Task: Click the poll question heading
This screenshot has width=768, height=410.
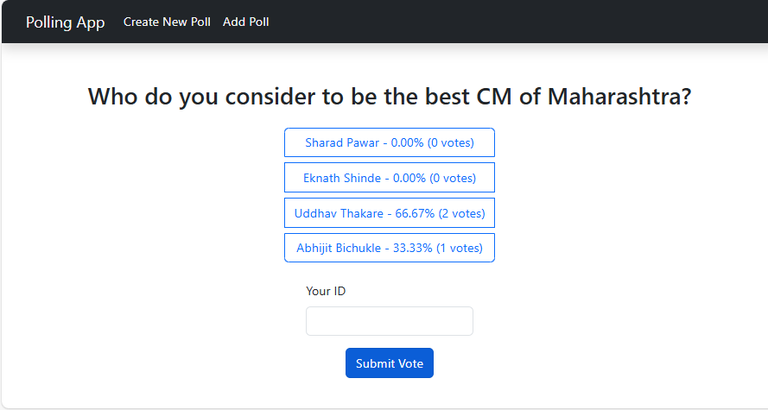Action: click(389, 97)
